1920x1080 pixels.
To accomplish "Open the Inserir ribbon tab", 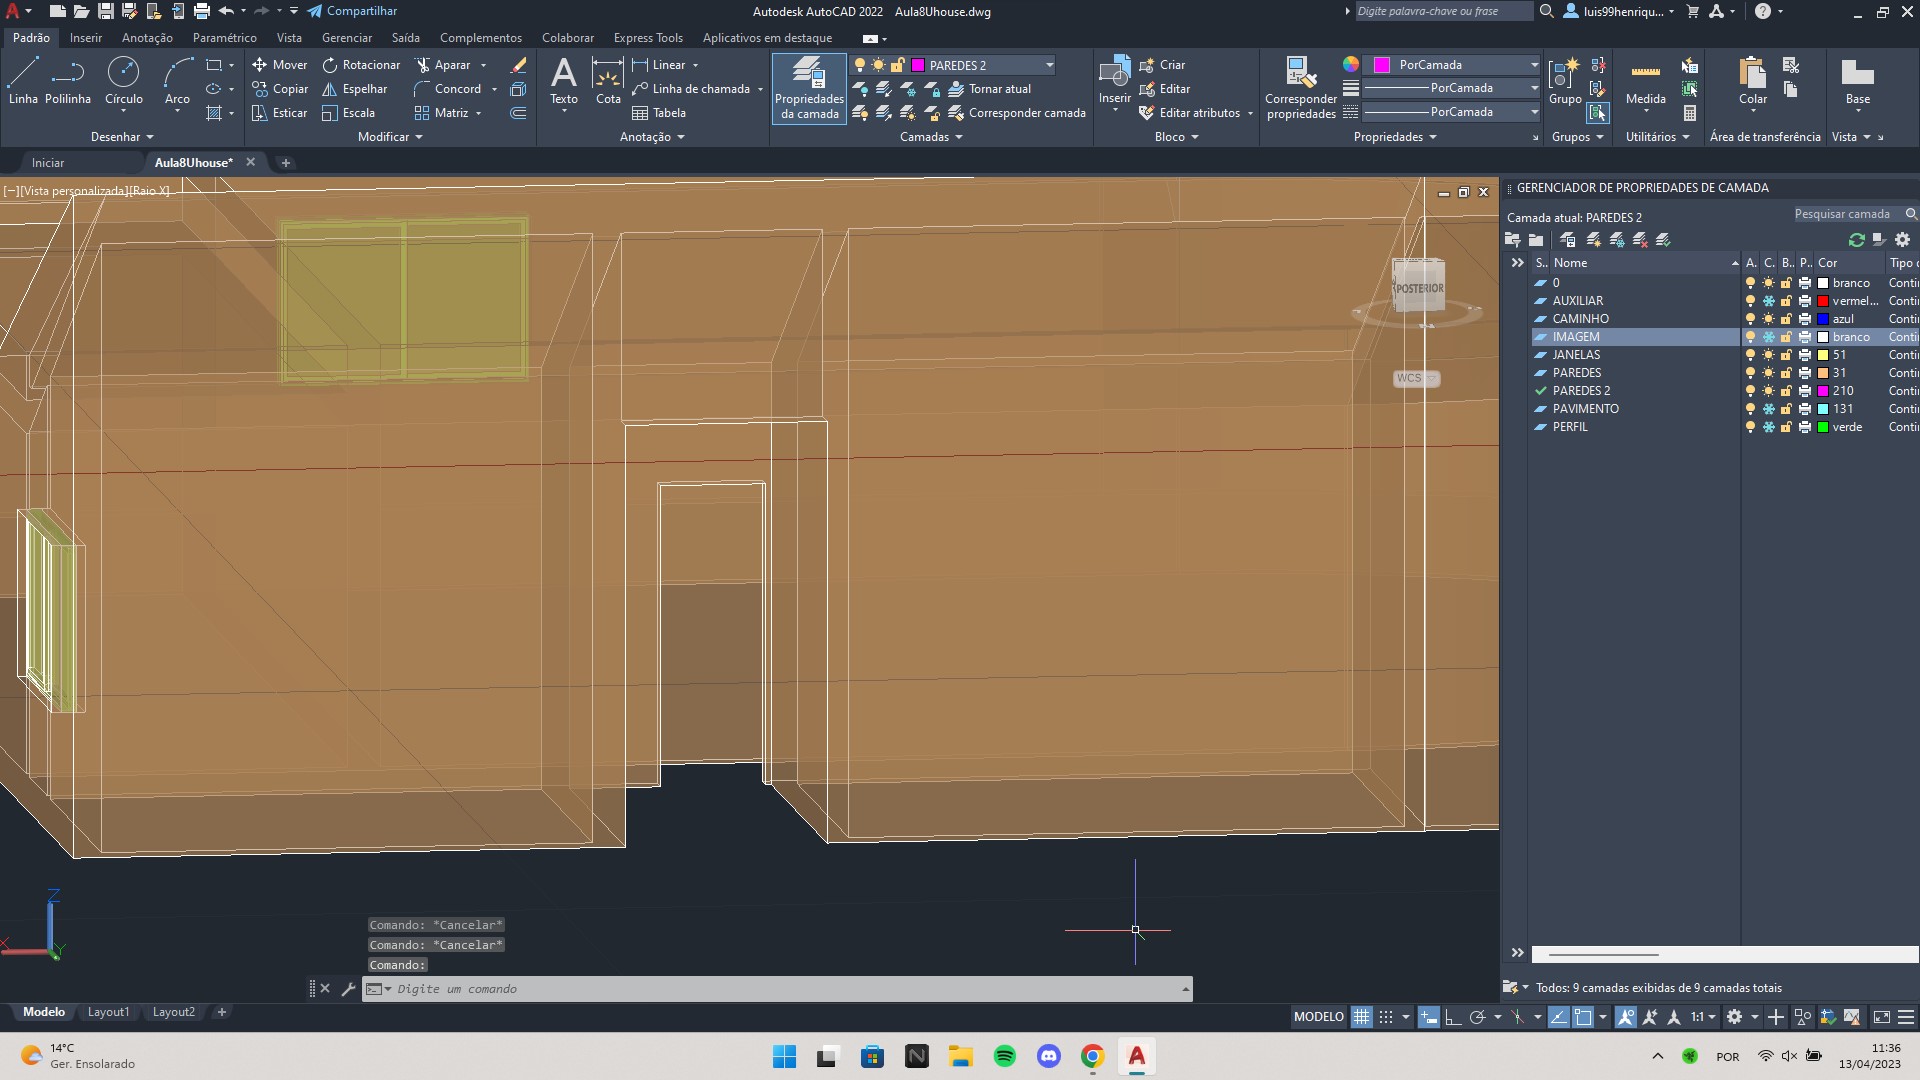I will pos(86,38).
